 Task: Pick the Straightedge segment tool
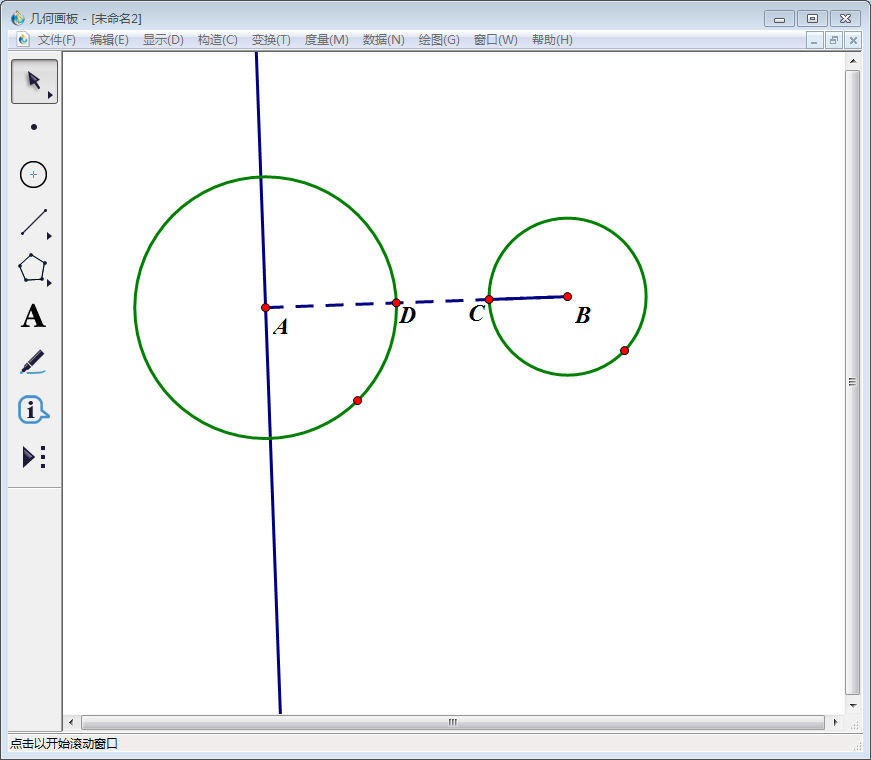click(34, 222)
